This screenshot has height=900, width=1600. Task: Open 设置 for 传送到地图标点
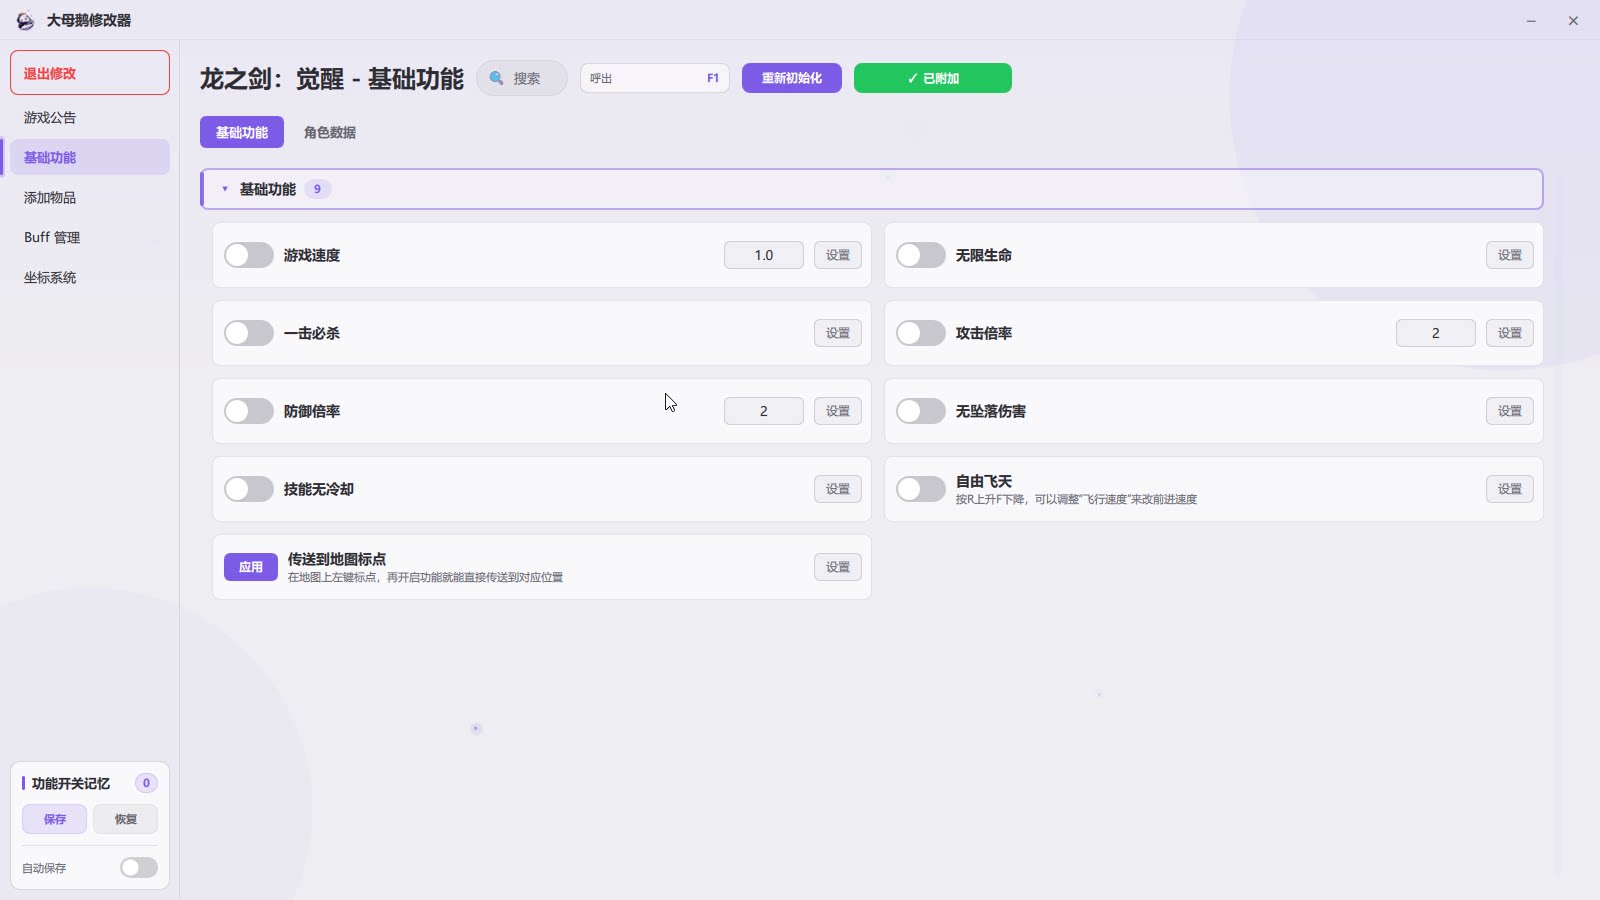click(838, 567)
